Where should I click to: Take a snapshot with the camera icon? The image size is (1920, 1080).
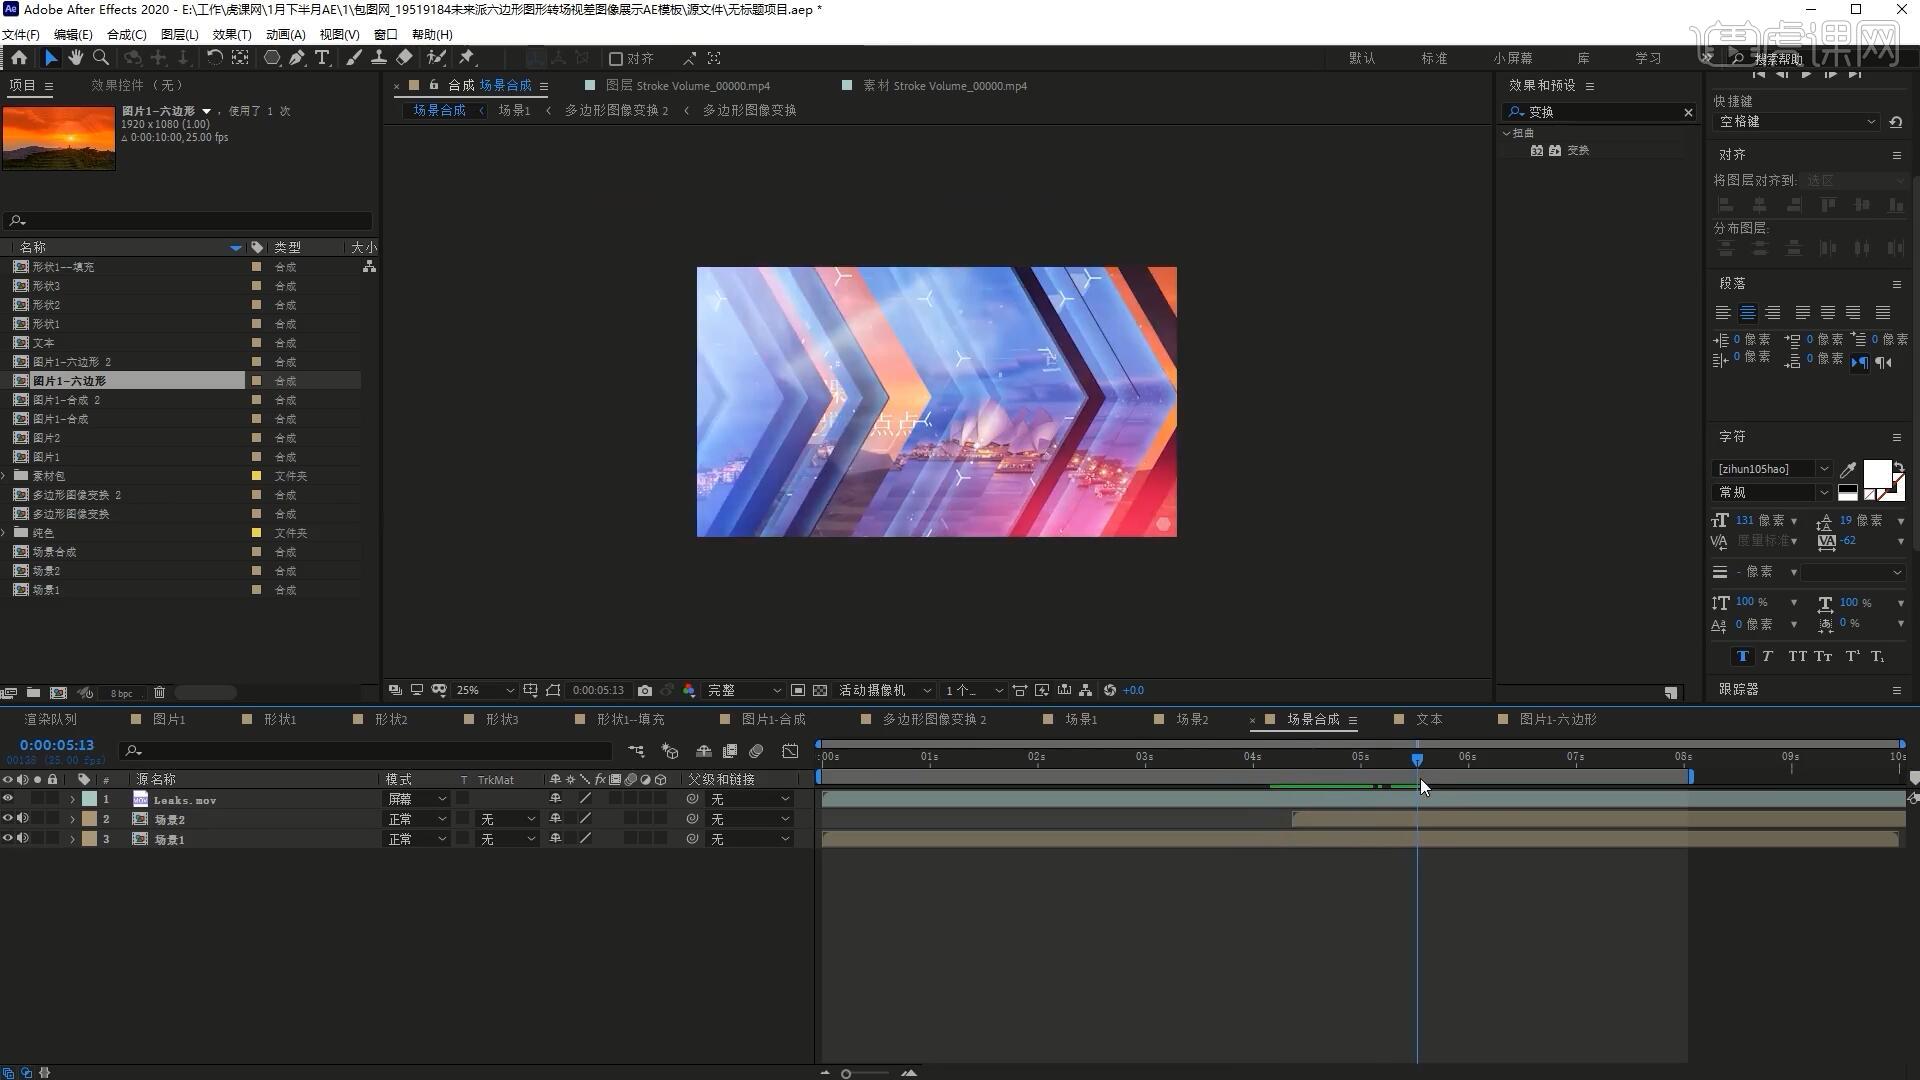pyautogui.click(x=645, y=691)
